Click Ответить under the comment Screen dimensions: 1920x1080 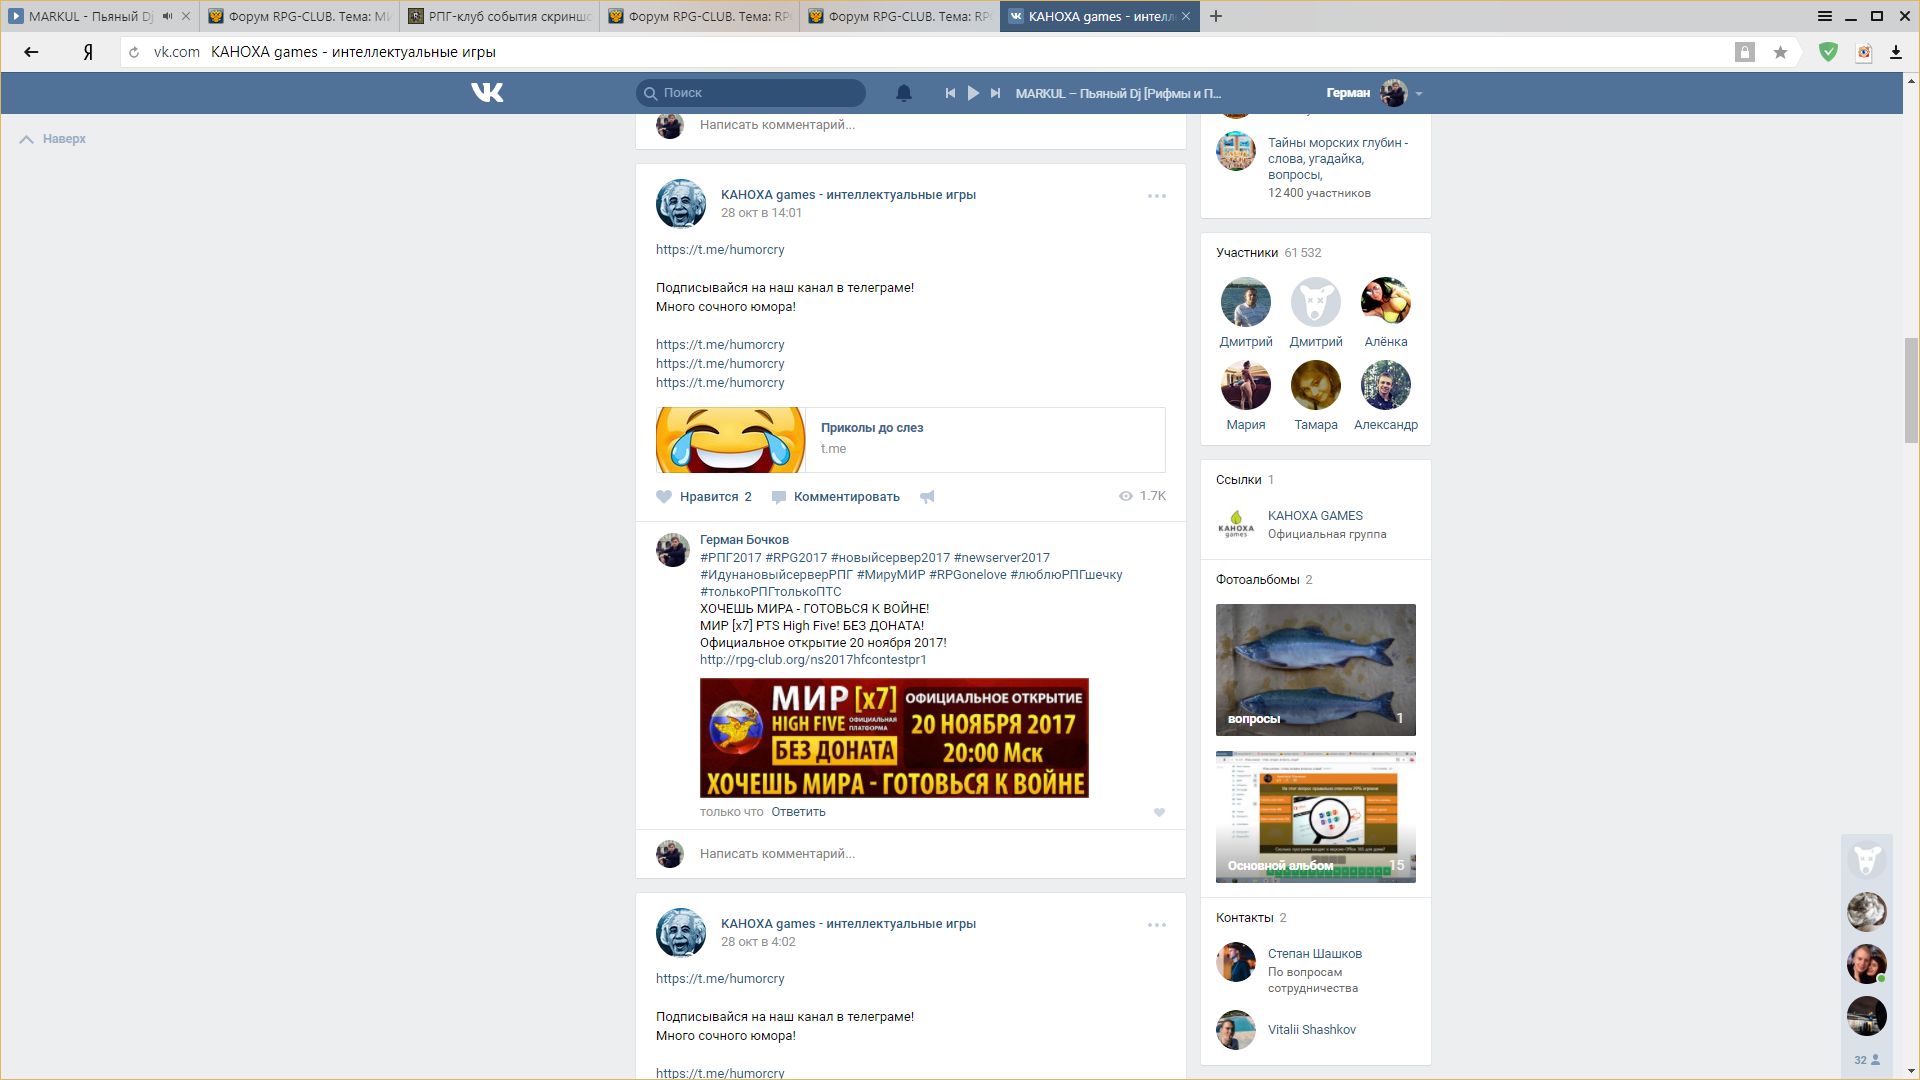tap(798, 812)
